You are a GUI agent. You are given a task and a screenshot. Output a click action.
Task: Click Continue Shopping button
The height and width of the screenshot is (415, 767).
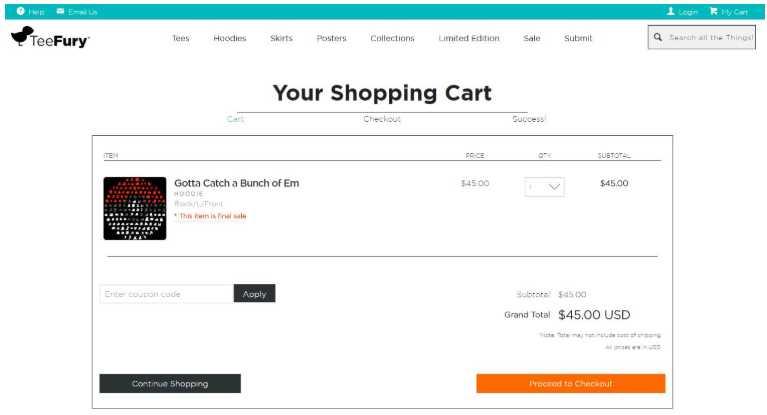point(170,383)
